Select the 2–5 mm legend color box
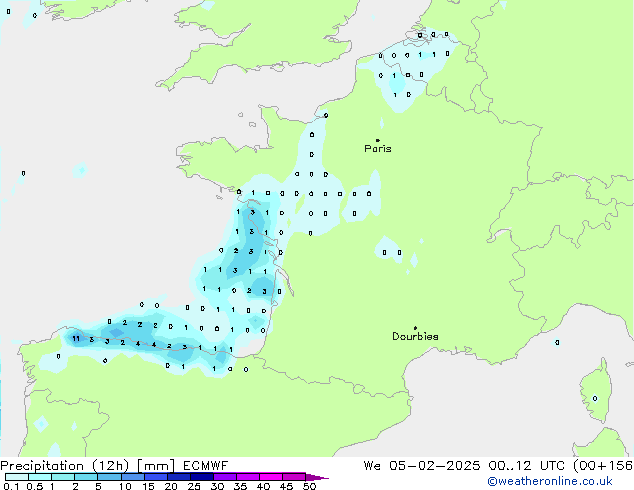 point(86,477)
